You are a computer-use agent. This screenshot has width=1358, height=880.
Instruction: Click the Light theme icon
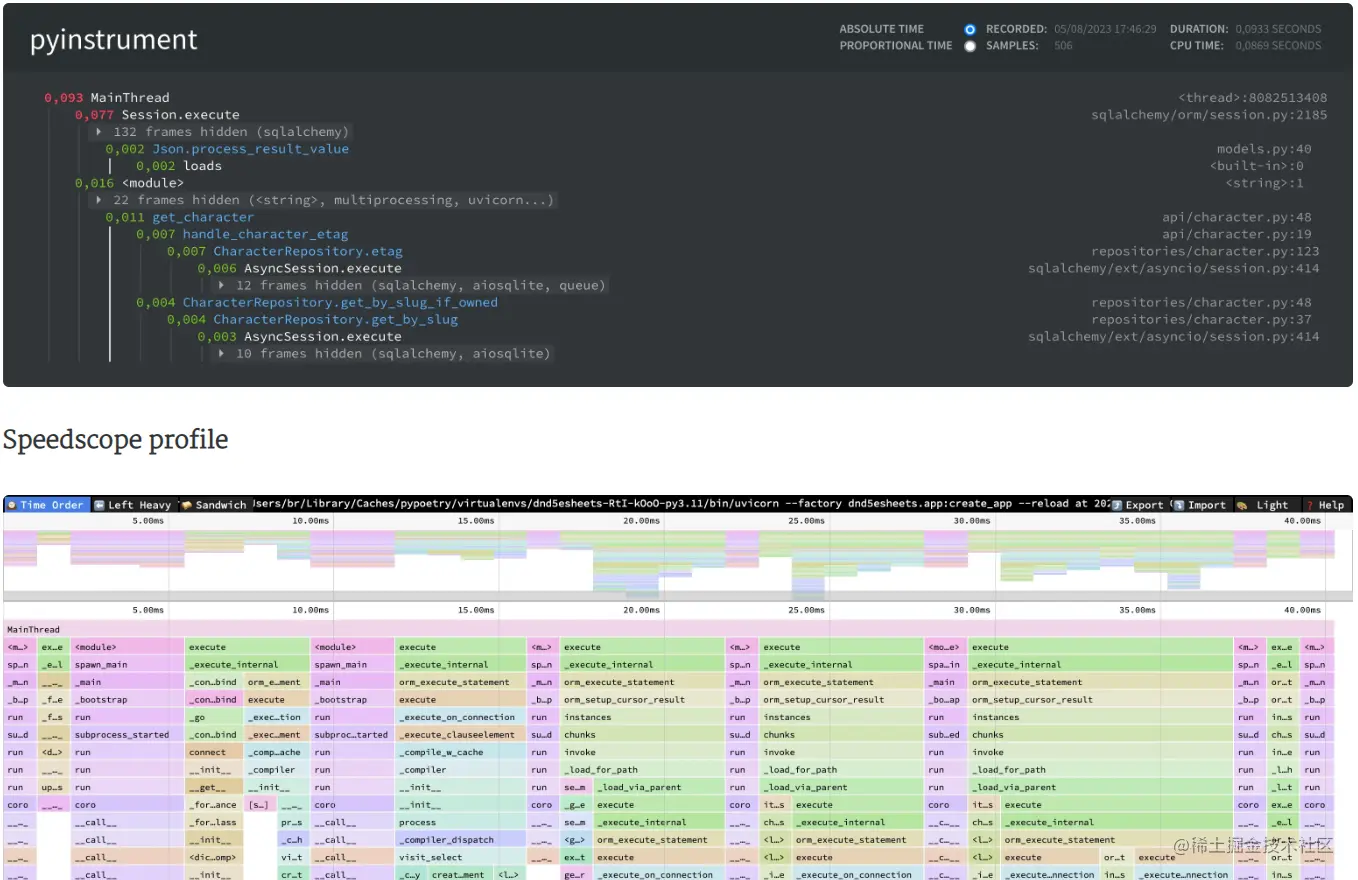tap(1241, 505)
